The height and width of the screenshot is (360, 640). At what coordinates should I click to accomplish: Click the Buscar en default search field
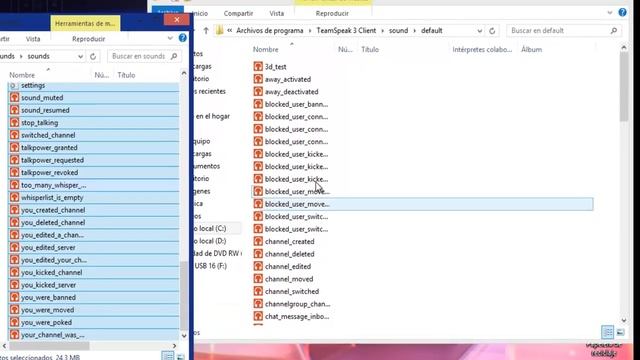pos(563,31)
